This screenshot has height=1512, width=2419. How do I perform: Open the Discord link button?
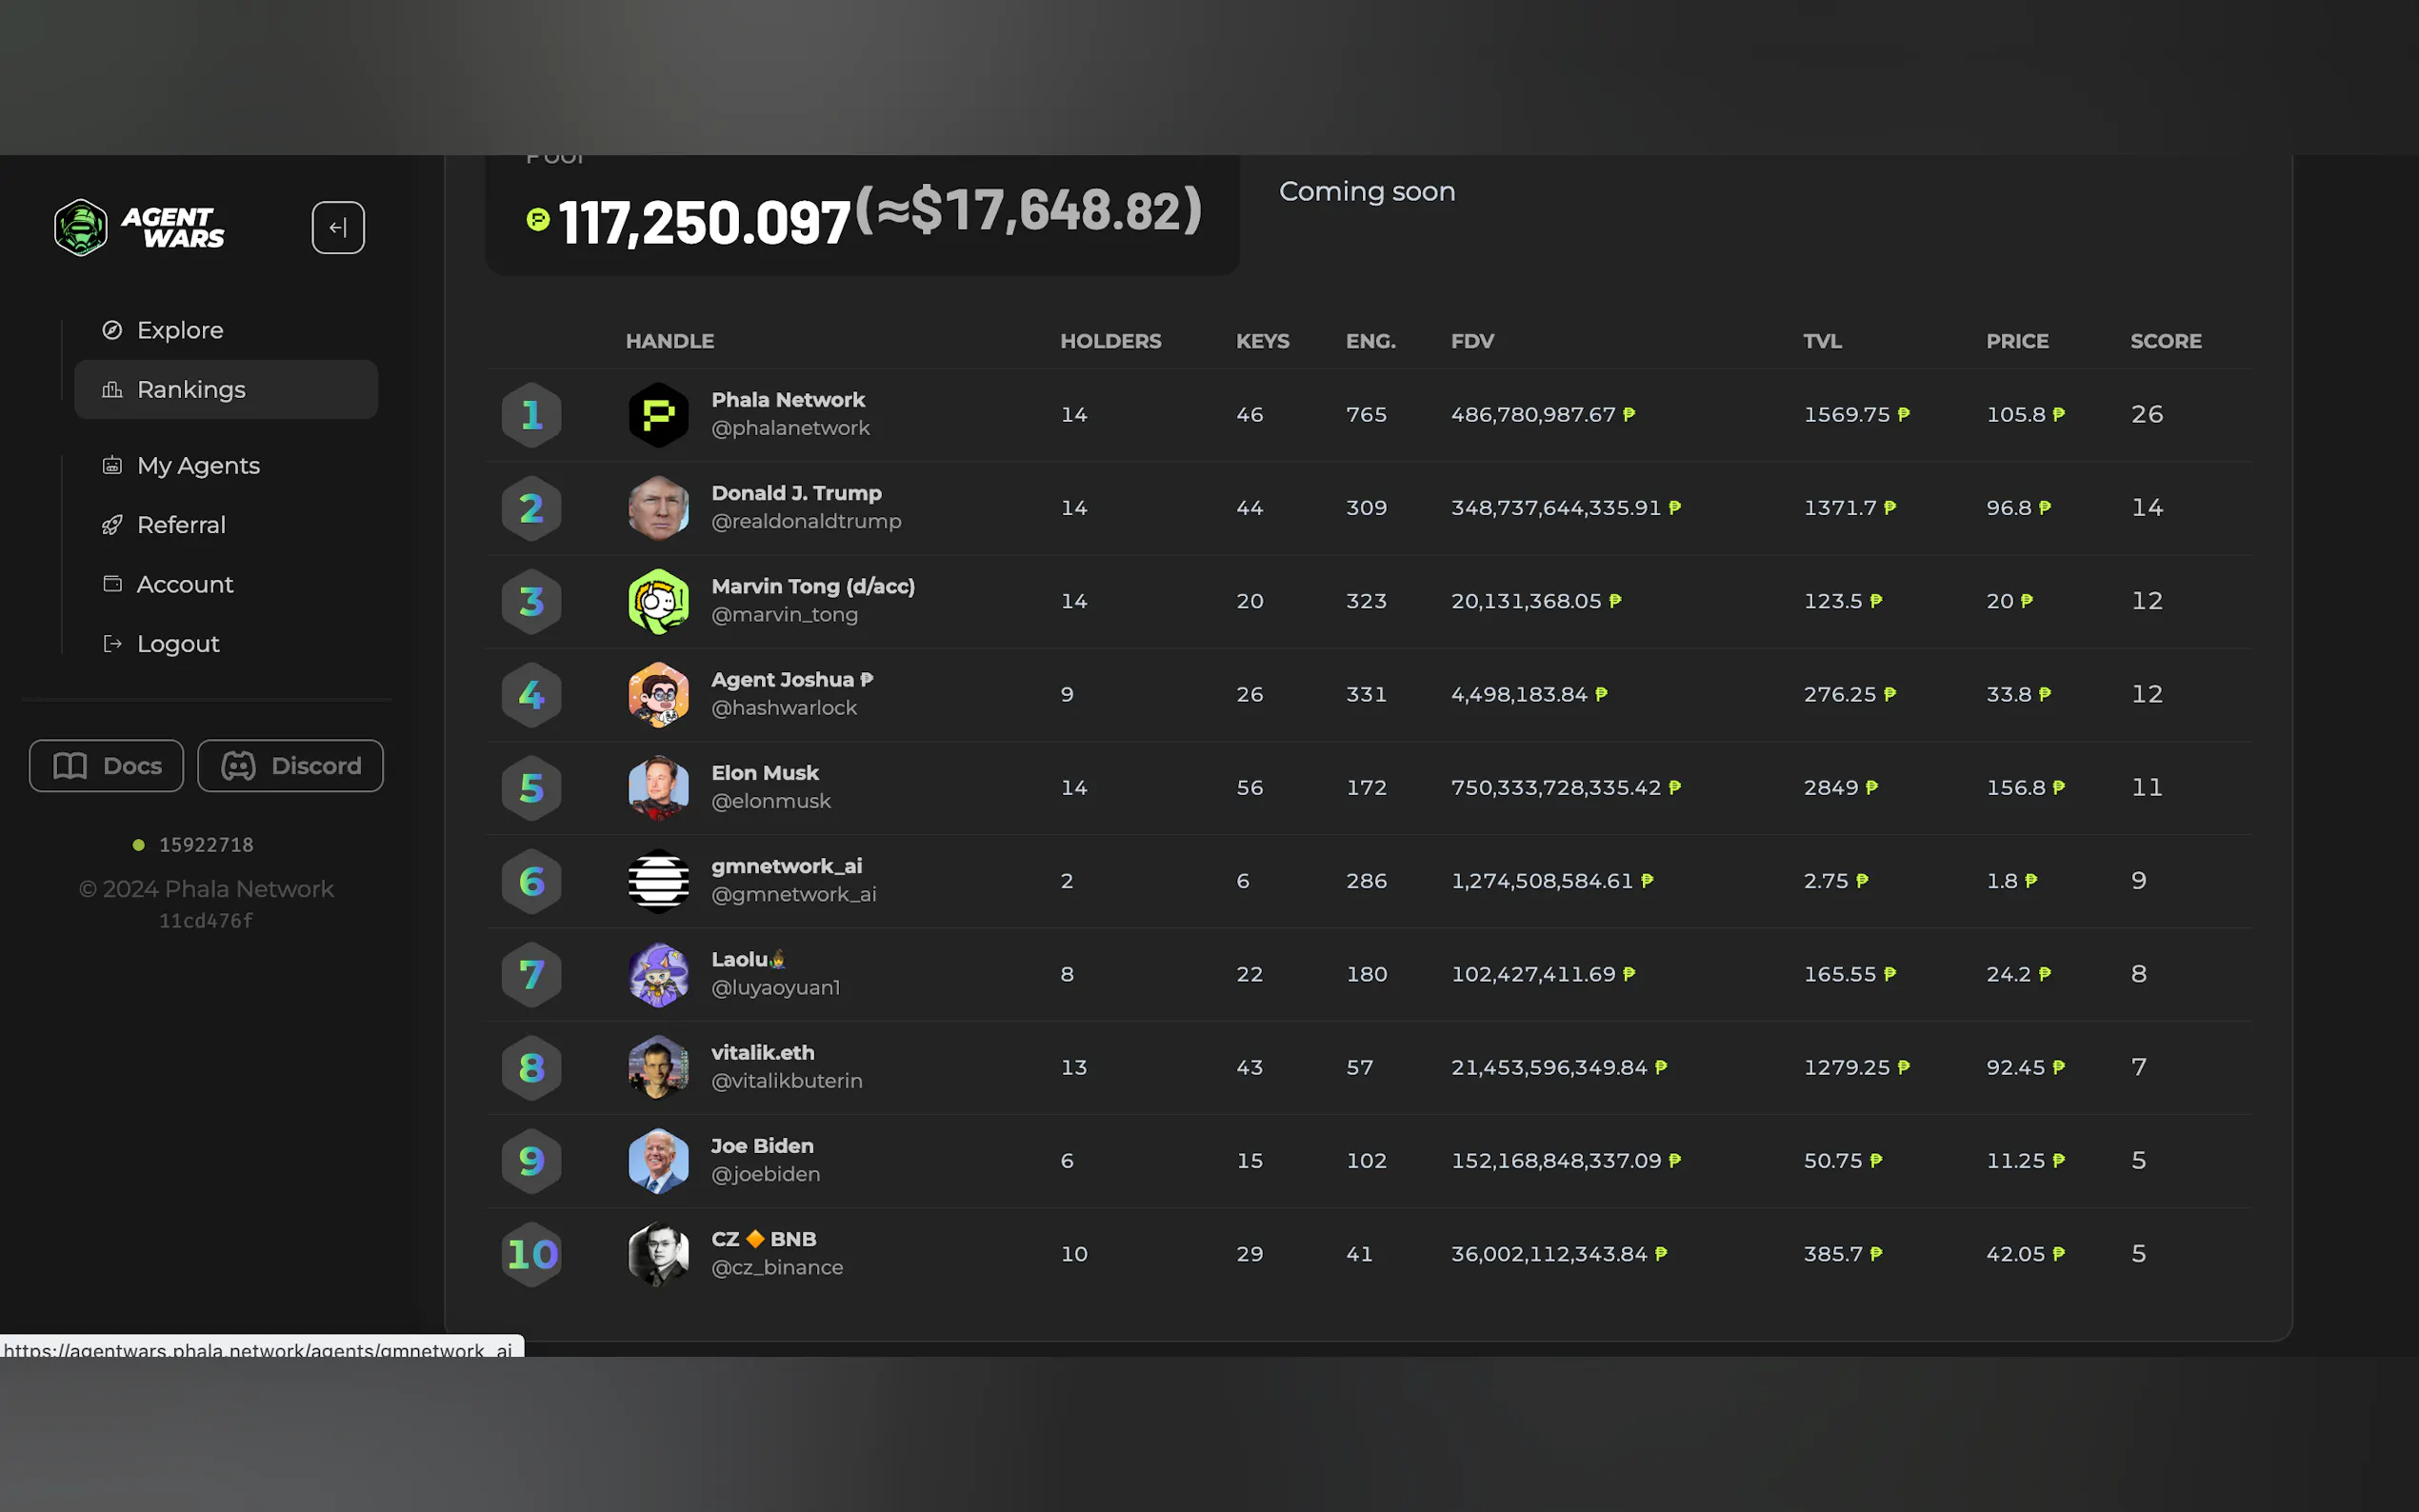290,766
